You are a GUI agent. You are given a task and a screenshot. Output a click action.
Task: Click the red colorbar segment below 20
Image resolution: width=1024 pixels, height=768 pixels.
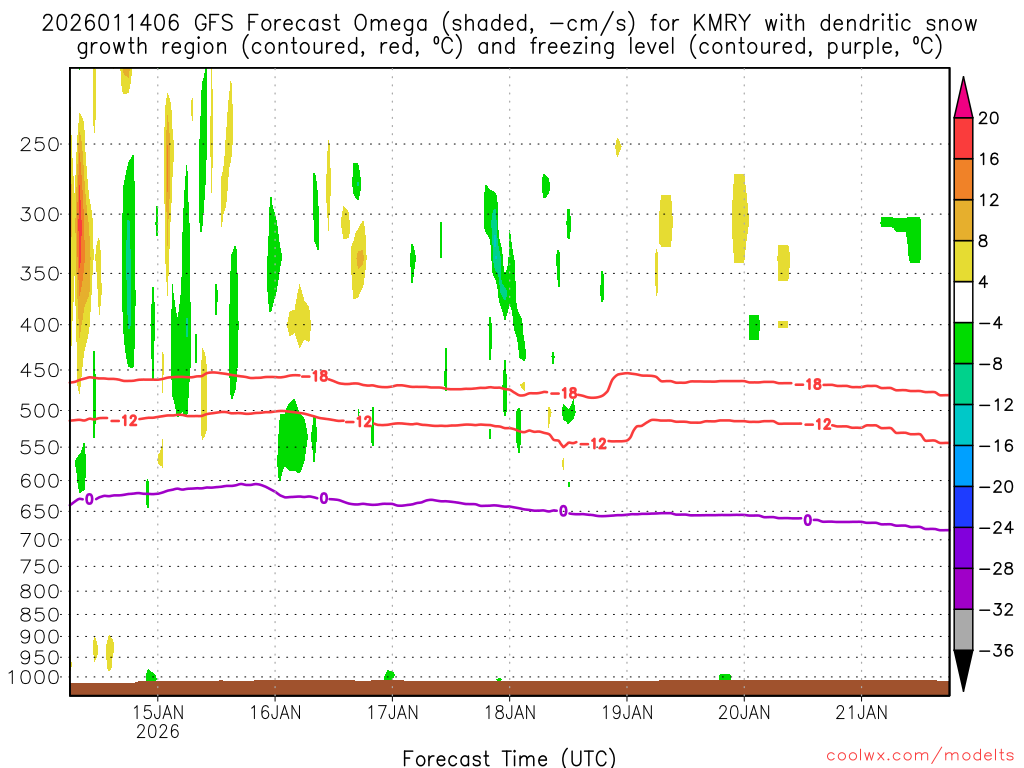click(x=963, y=138)
